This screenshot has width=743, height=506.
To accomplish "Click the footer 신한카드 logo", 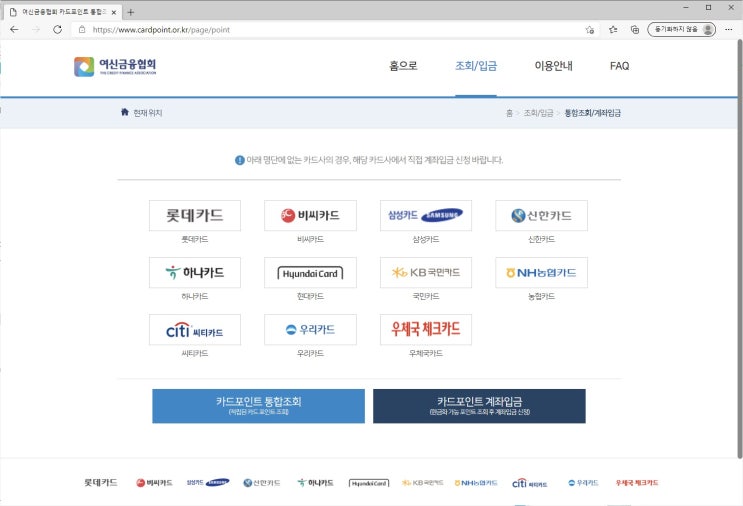I will (x=262, y=483).
